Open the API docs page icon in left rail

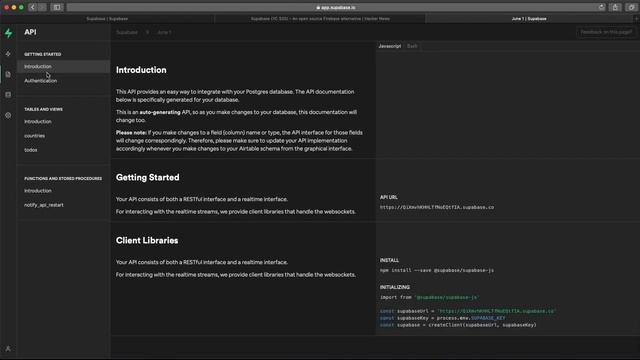click(8, 74)
